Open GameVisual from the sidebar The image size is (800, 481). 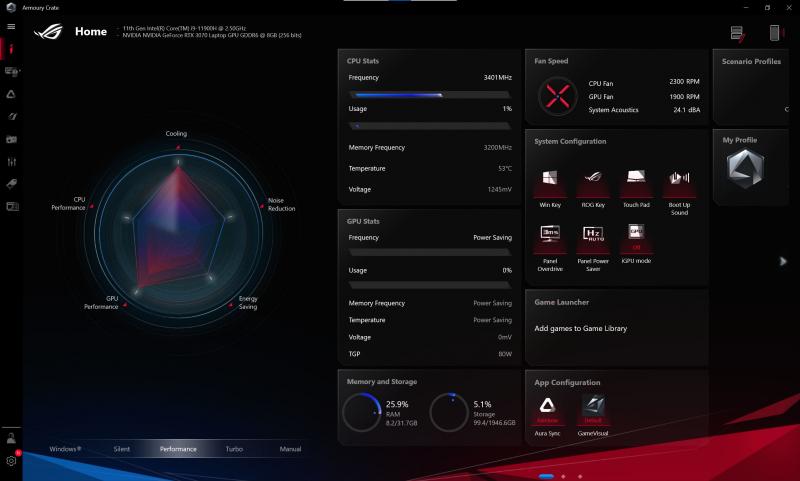click(x=11, y=116)
